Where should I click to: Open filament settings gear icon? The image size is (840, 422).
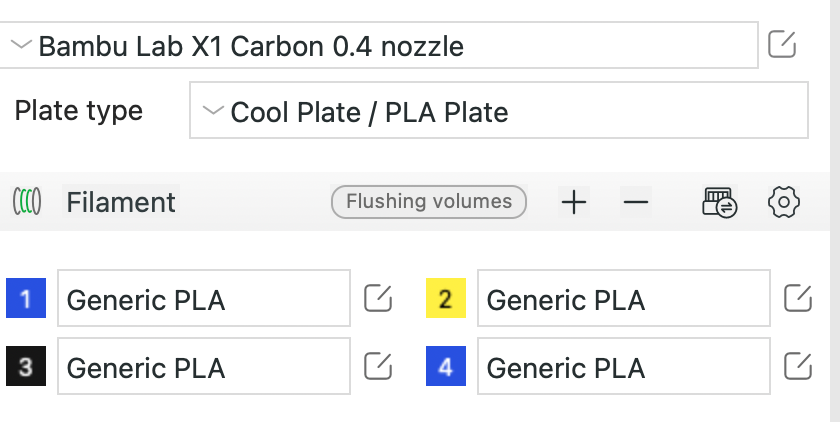[x=784, y=203]
